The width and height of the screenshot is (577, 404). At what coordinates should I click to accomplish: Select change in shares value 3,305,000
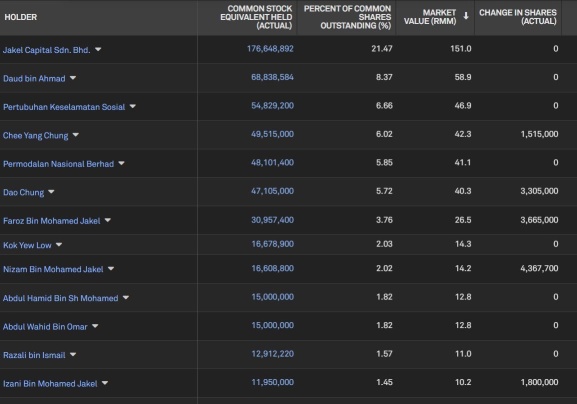(x=539, y=191)
